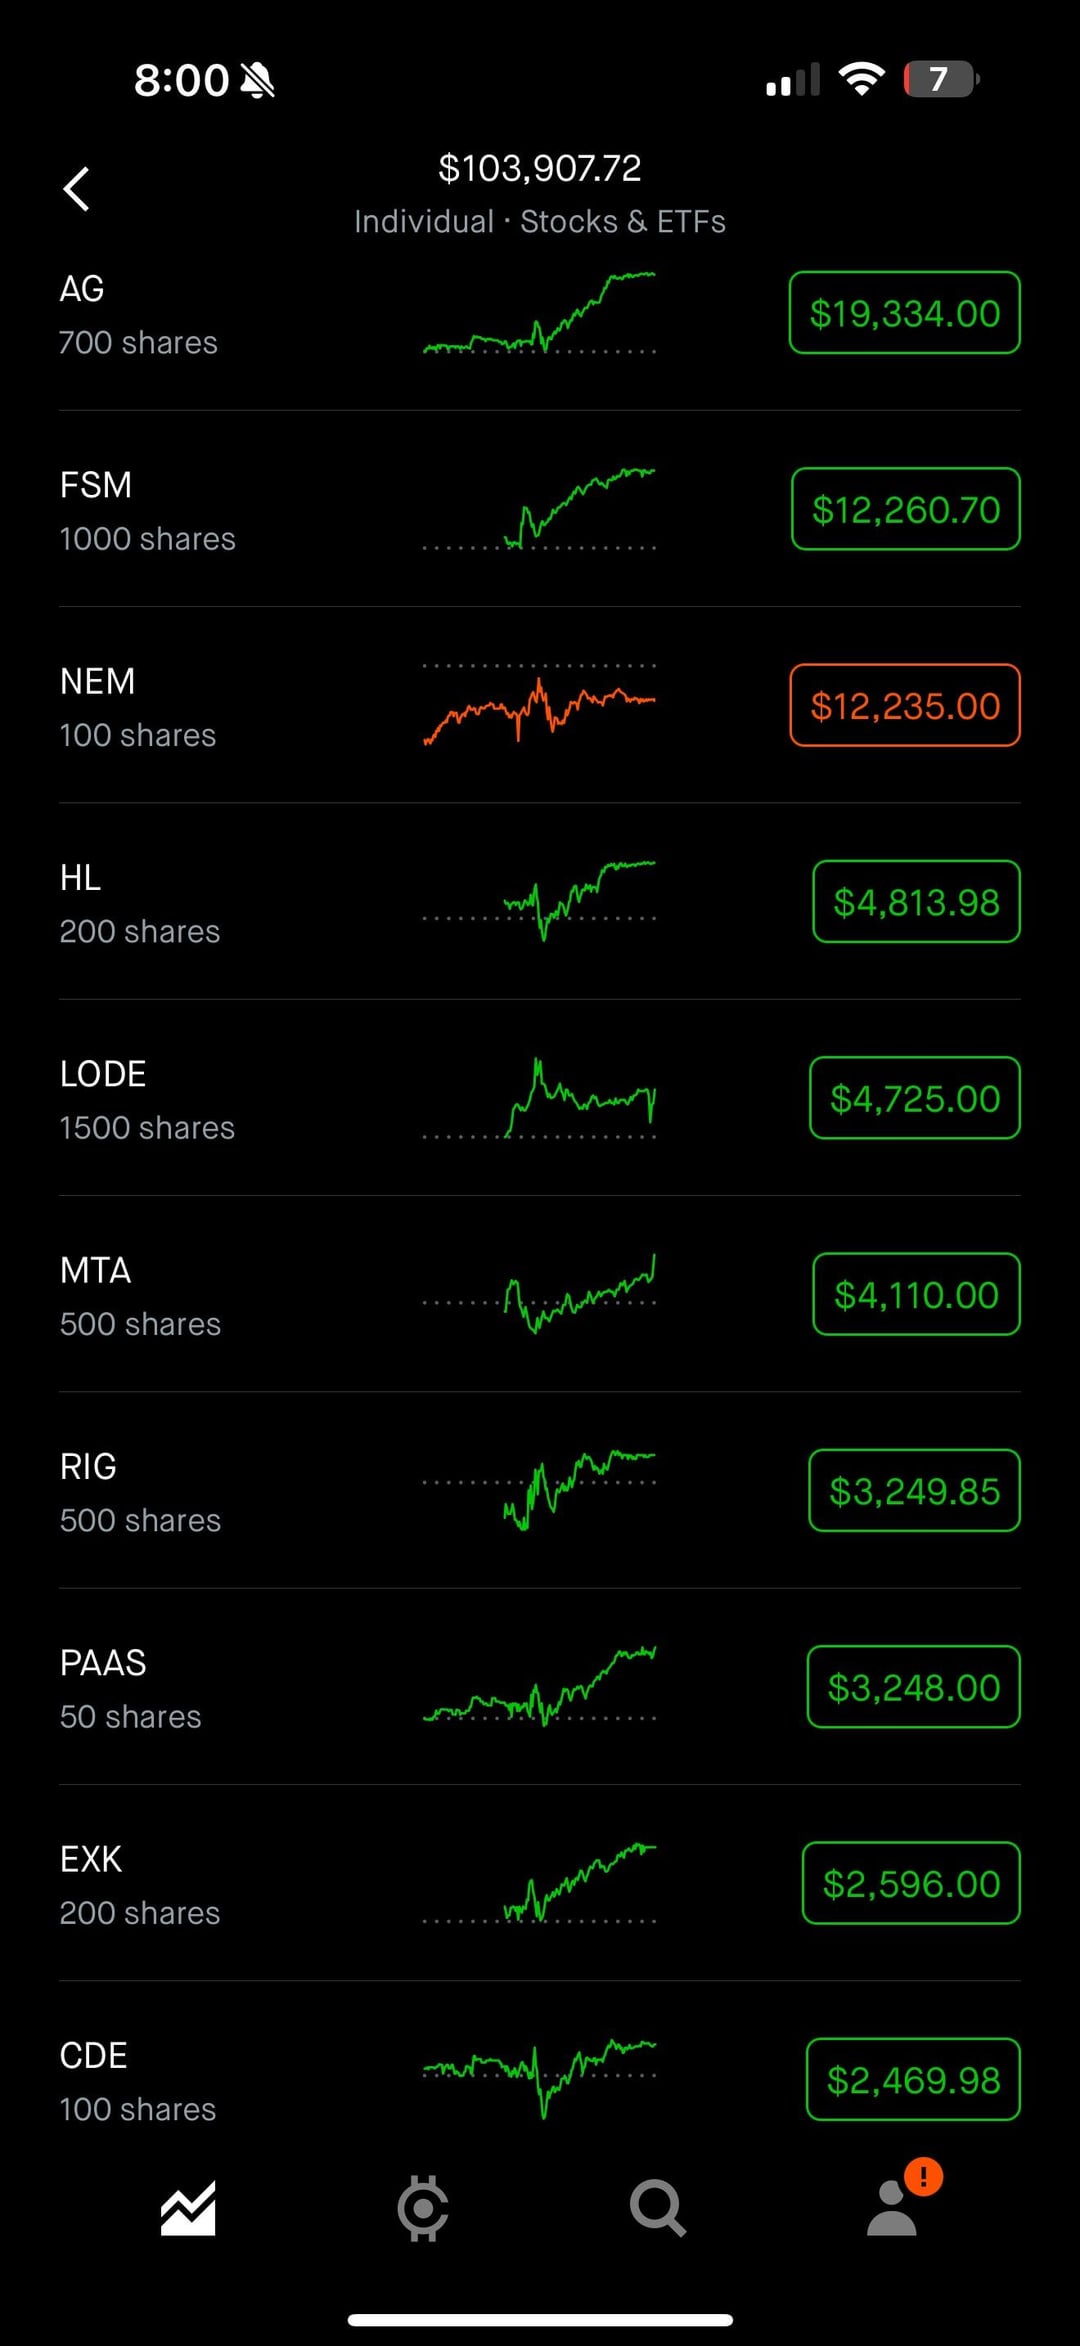Open the account profile tab icon
The width and height of the screenshot is (1080, 2346).
[890, 2212]
